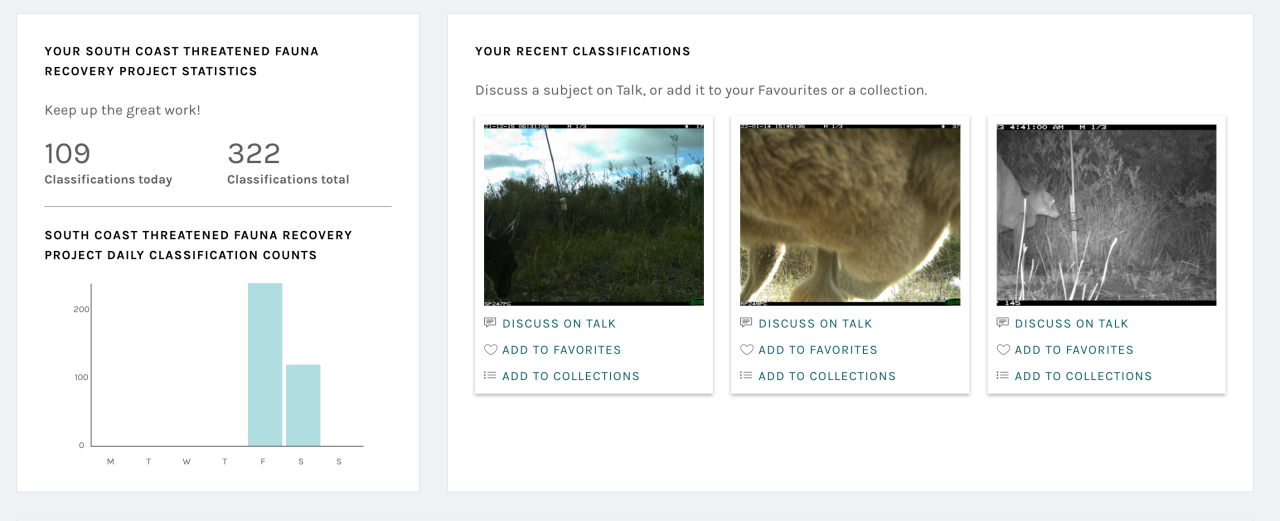
Task: Add night-vision photo to collections
Action: [1083, 376]
